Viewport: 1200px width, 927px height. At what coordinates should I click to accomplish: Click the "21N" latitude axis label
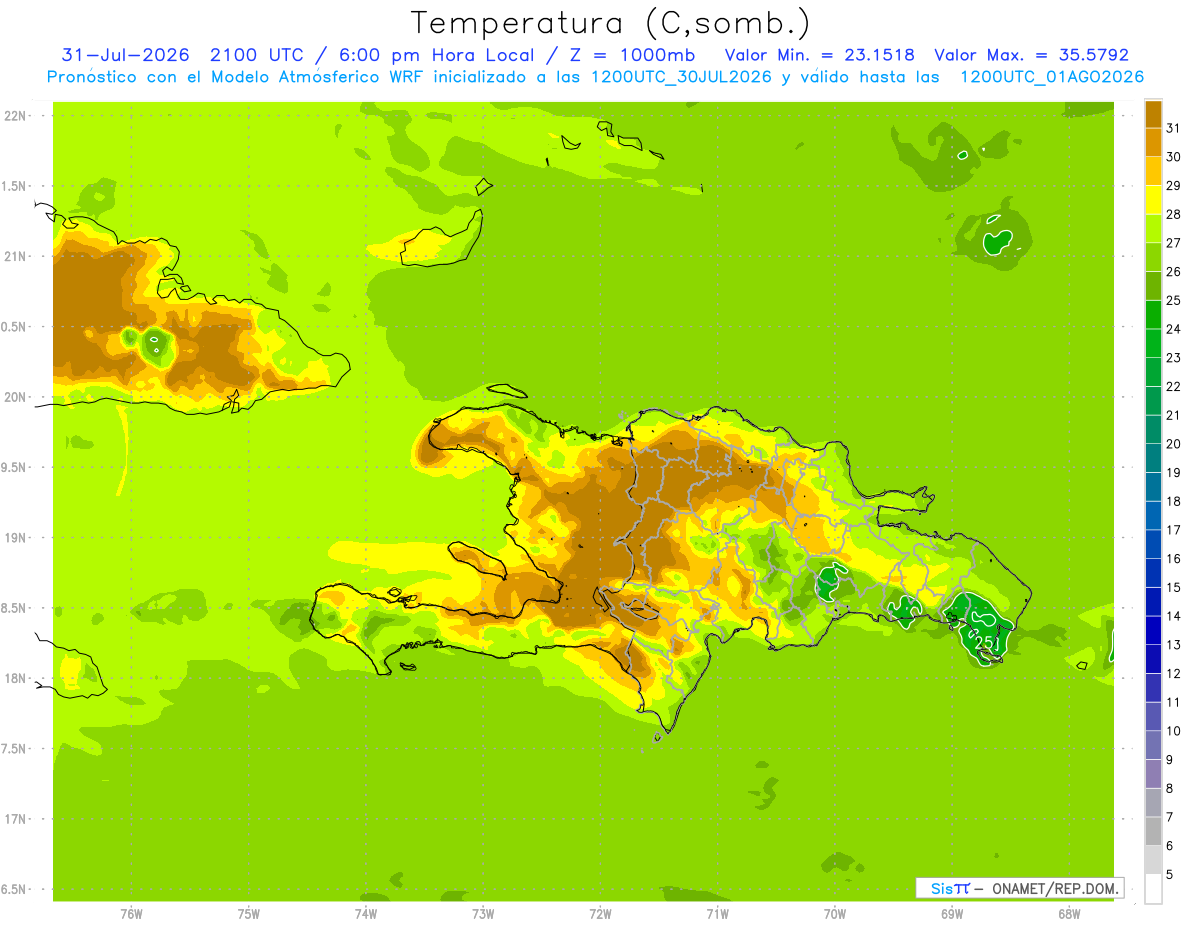click(15, 256)
